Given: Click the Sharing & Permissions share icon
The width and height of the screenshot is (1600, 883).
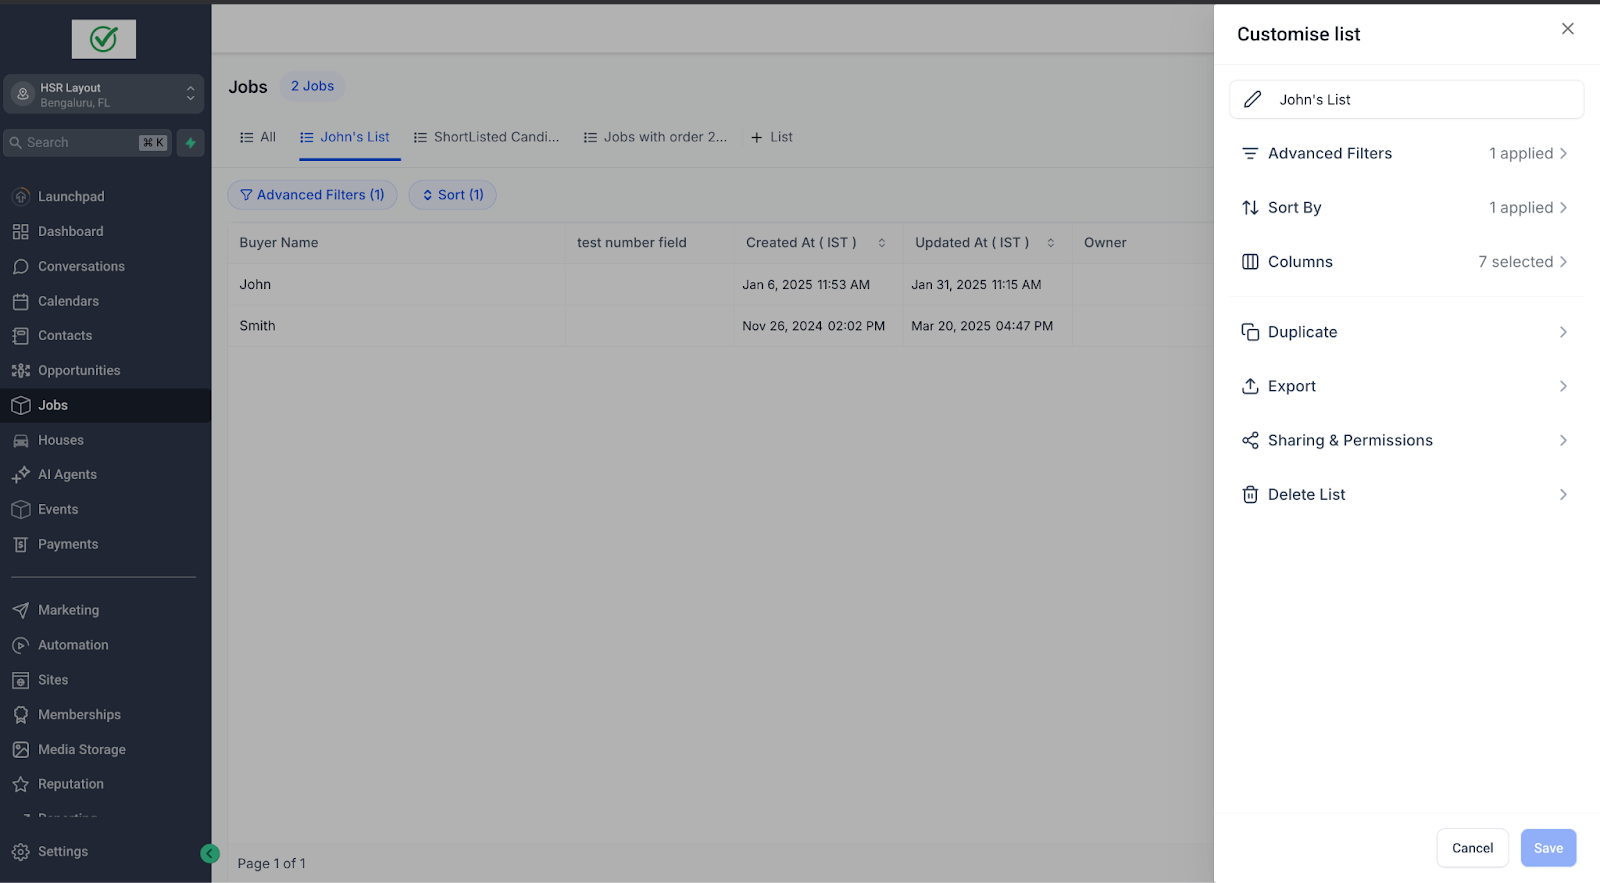Looking at the screenshot, I should tap(1250, 441).
